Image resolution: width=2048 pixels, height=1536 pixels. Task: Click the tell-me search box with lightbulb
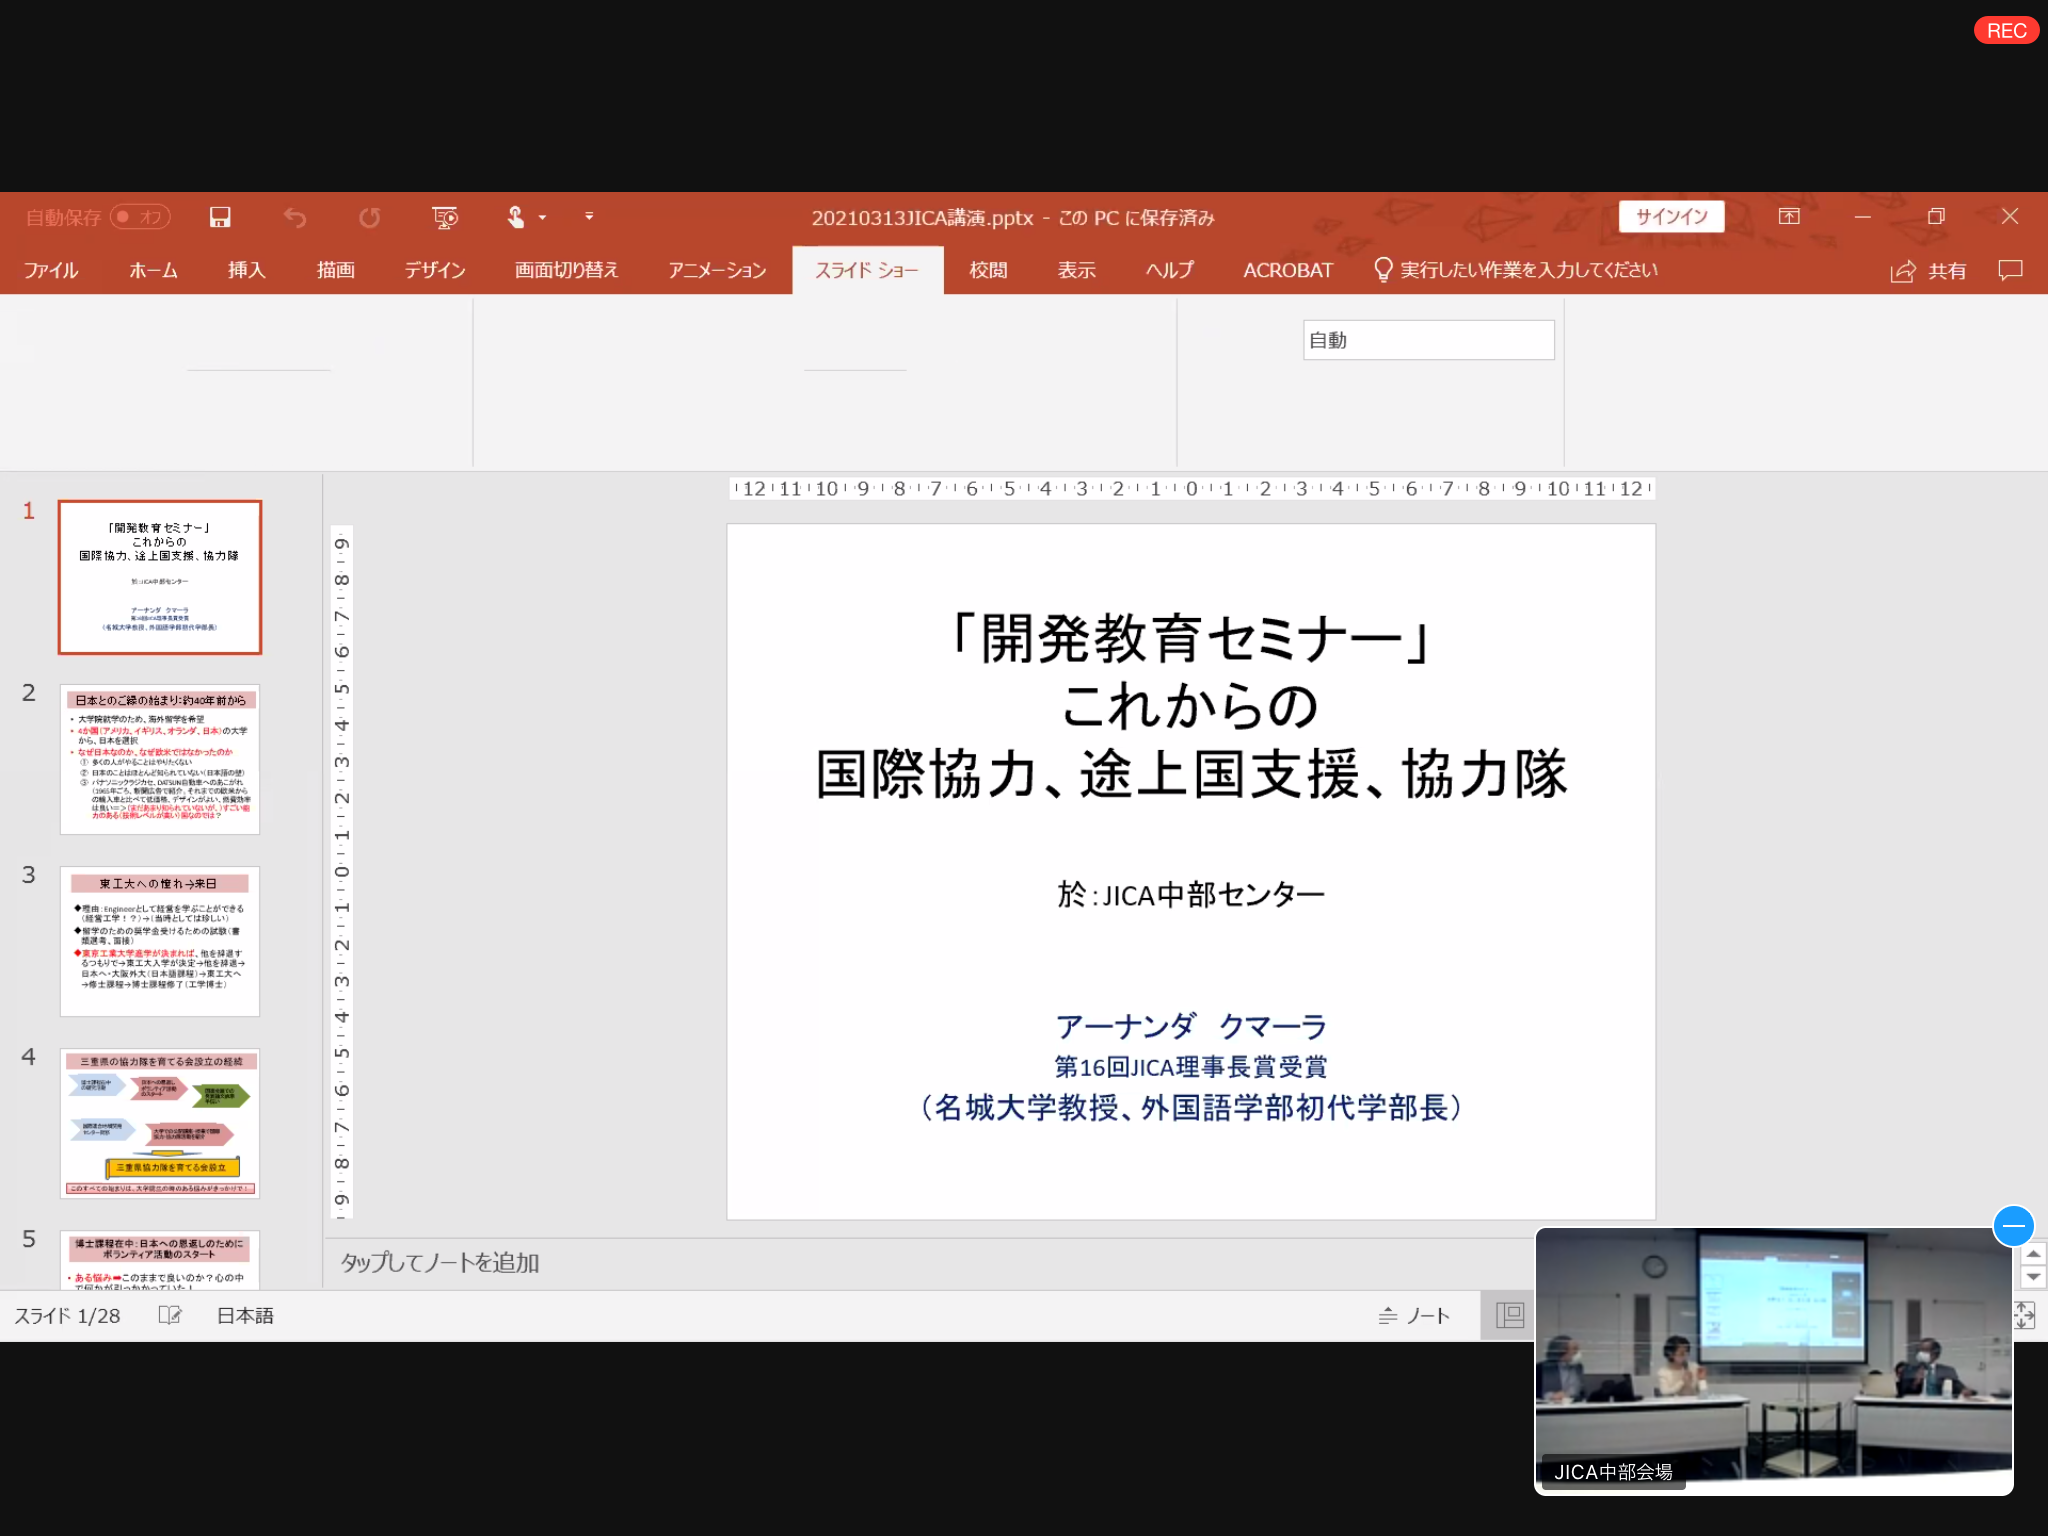point(1516,270)
